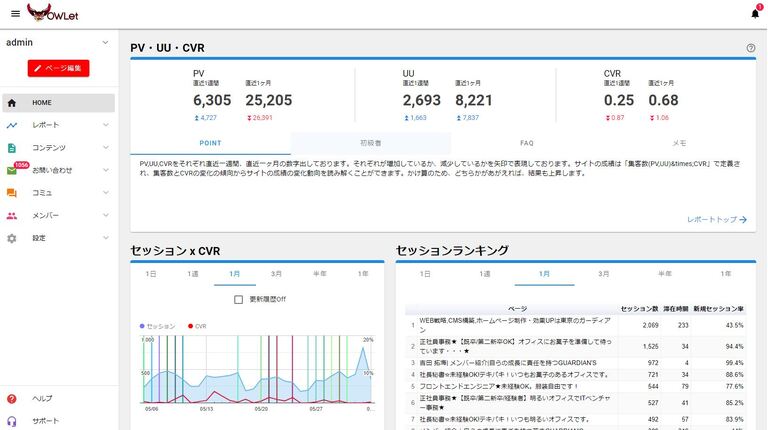Screen dimensions: 768x430
Task: Toggle CVR series in chart legend
Action: tap(199, 326)
